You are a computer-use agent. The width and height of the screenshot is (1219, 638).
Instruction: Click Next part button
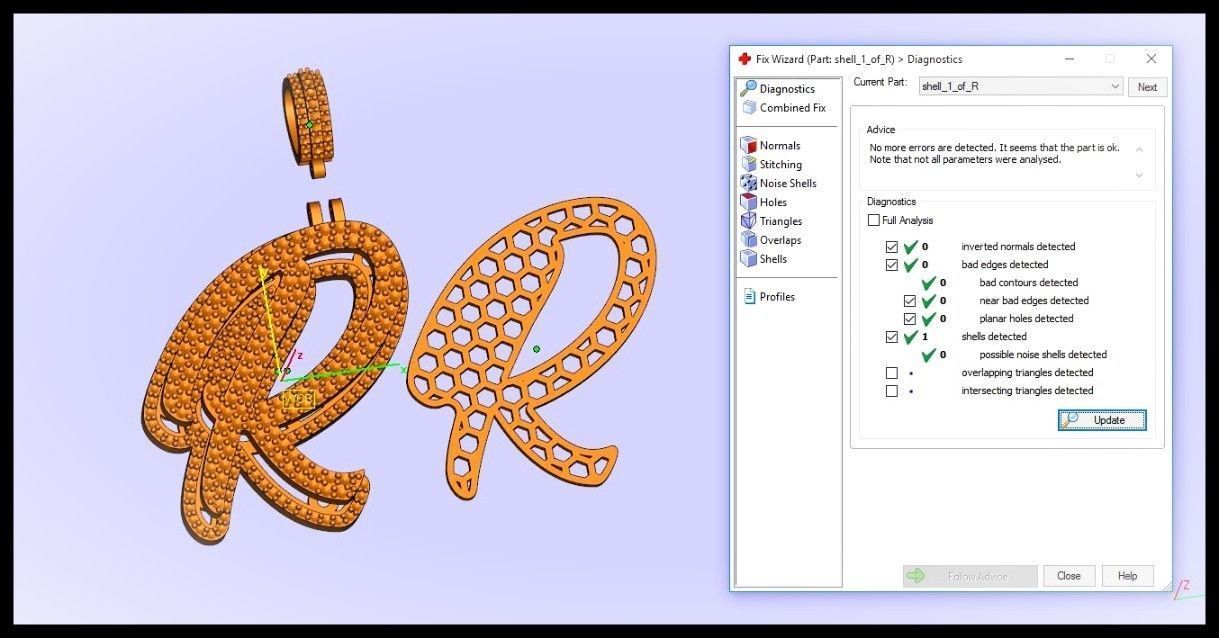coord(1148,87)
